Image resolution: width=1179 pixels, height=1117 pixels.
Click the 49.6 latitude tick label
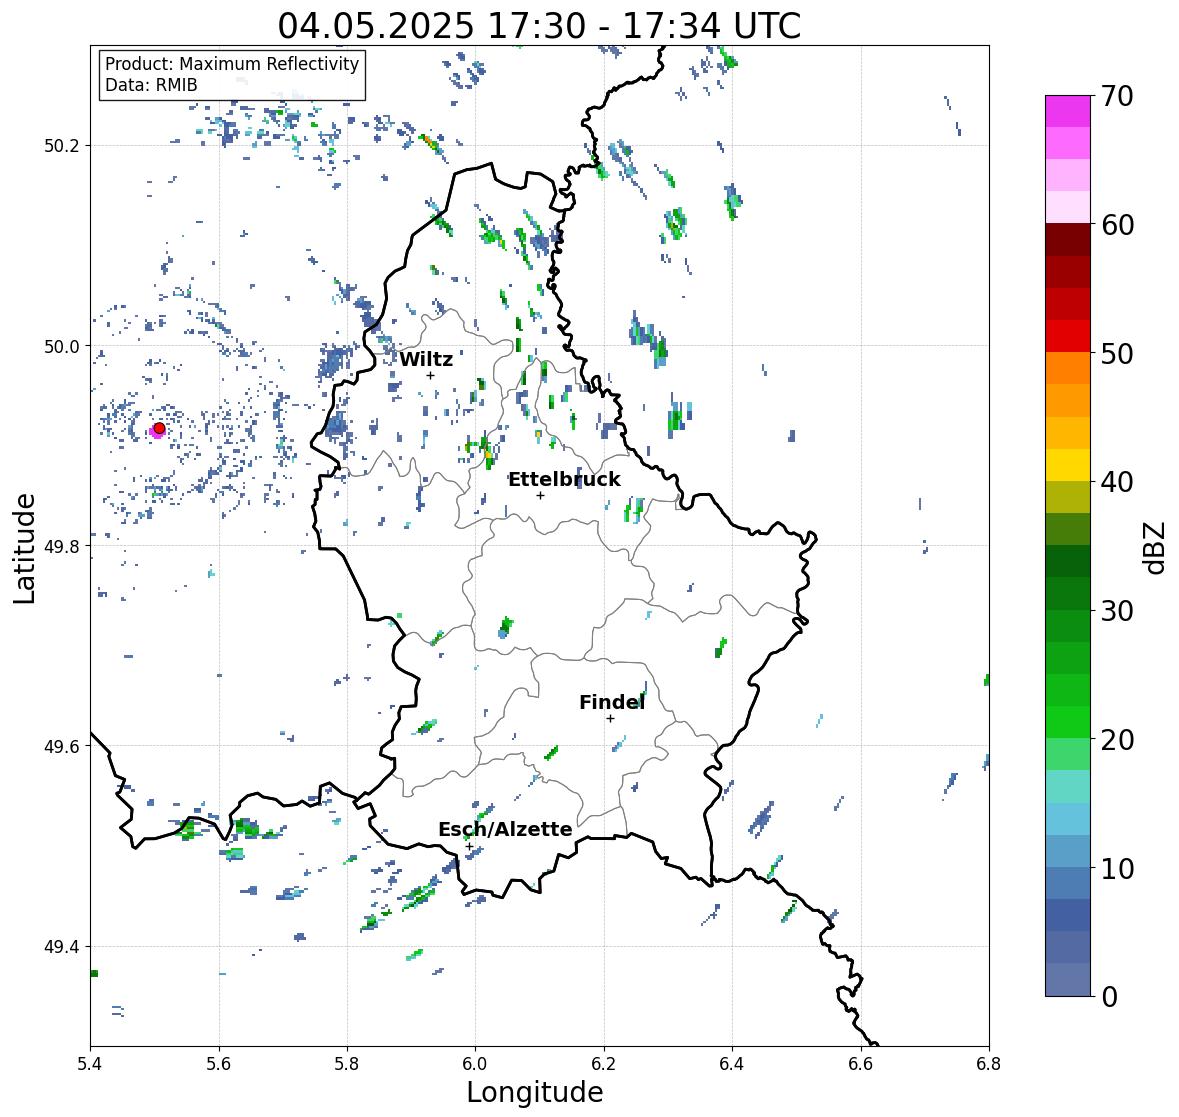[x=62, y=746]
